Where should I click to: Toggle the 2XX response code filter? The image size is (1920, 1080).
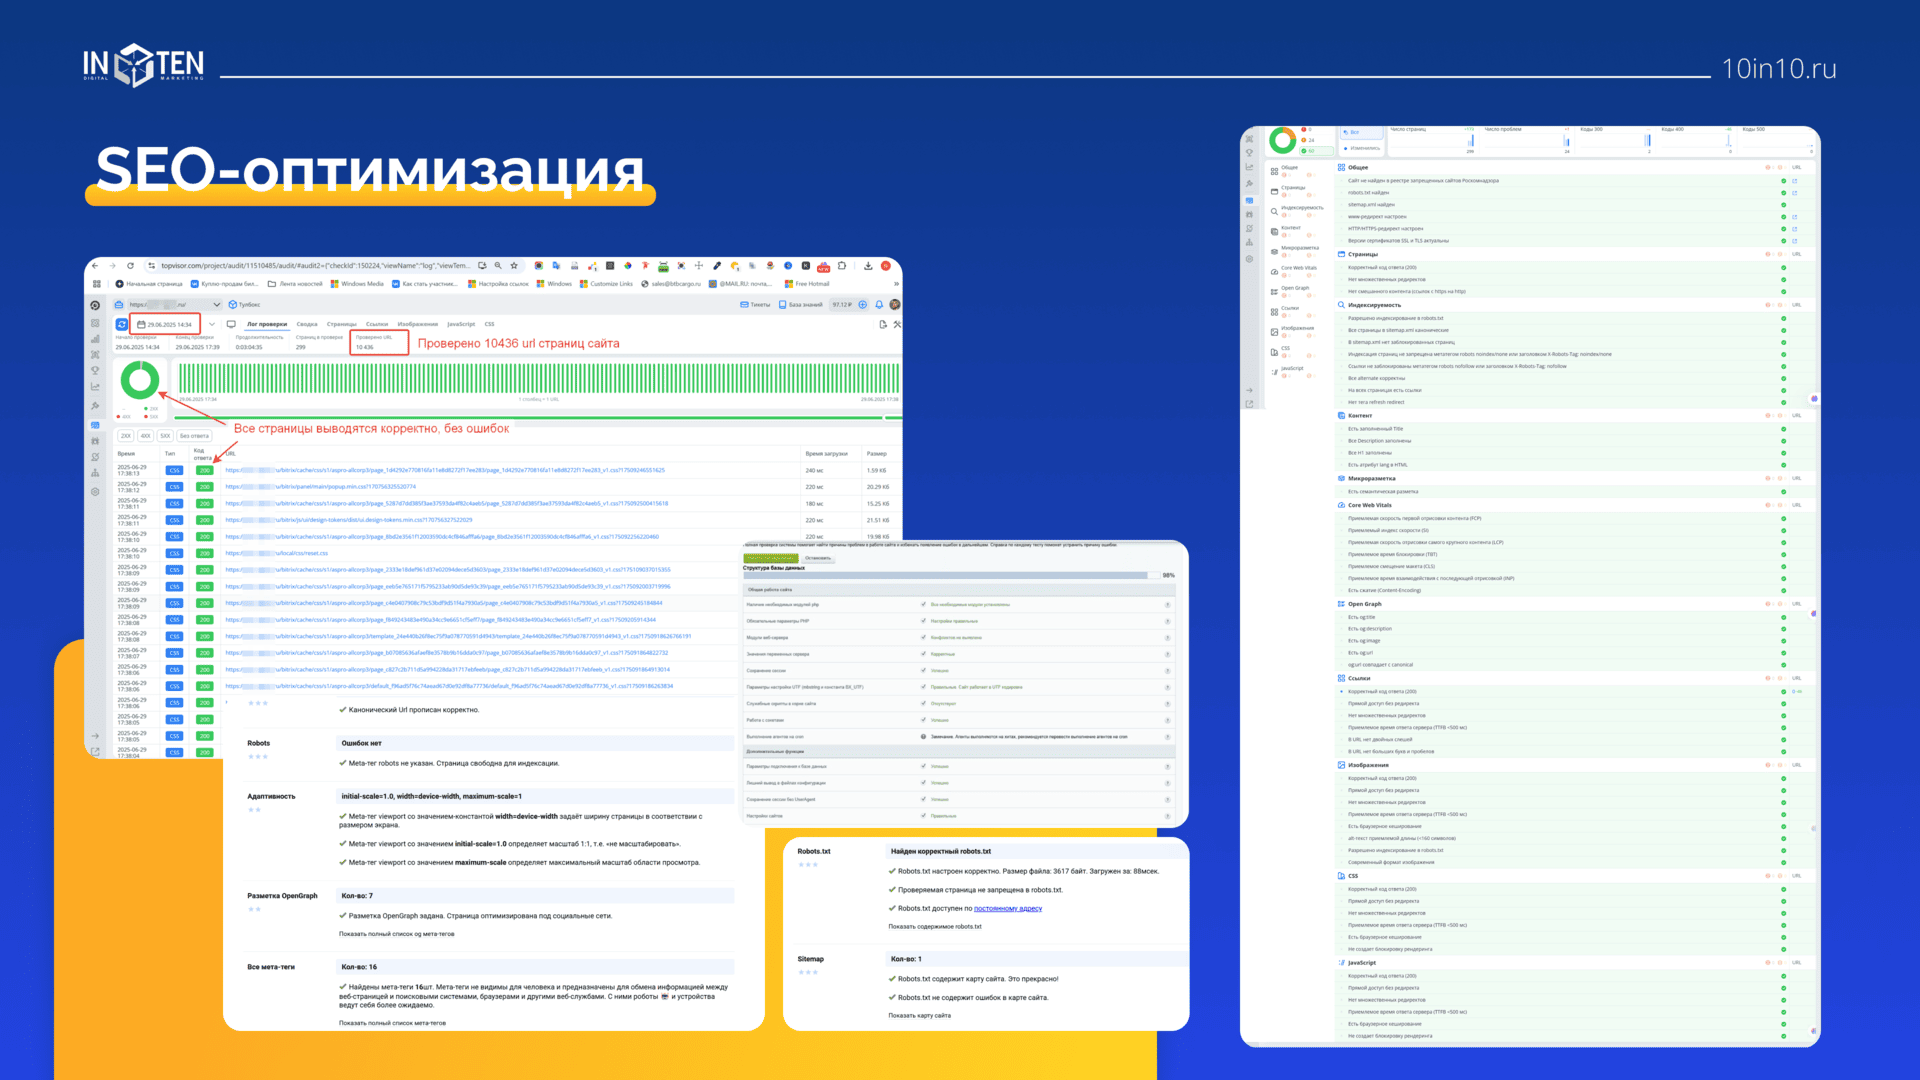pyautogui.click(x=126, y=436)
